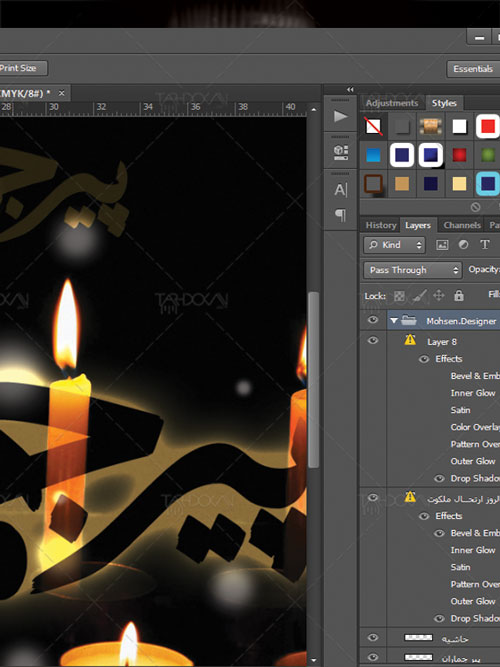Image resolution: width=500 pixels, height=667 pixels.
Task: Hide the پیر جماران layer
Action: coord(373,657)
